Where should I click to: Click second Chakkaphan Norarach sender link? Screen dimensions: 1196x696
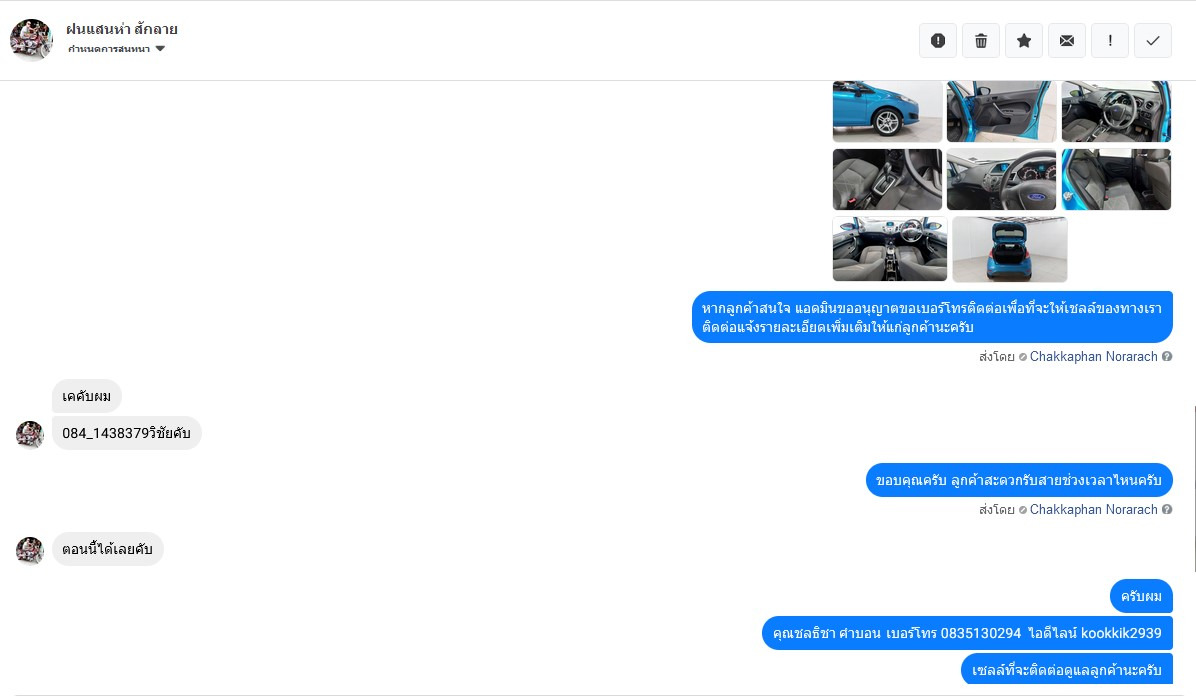(x=1093, y=509)
